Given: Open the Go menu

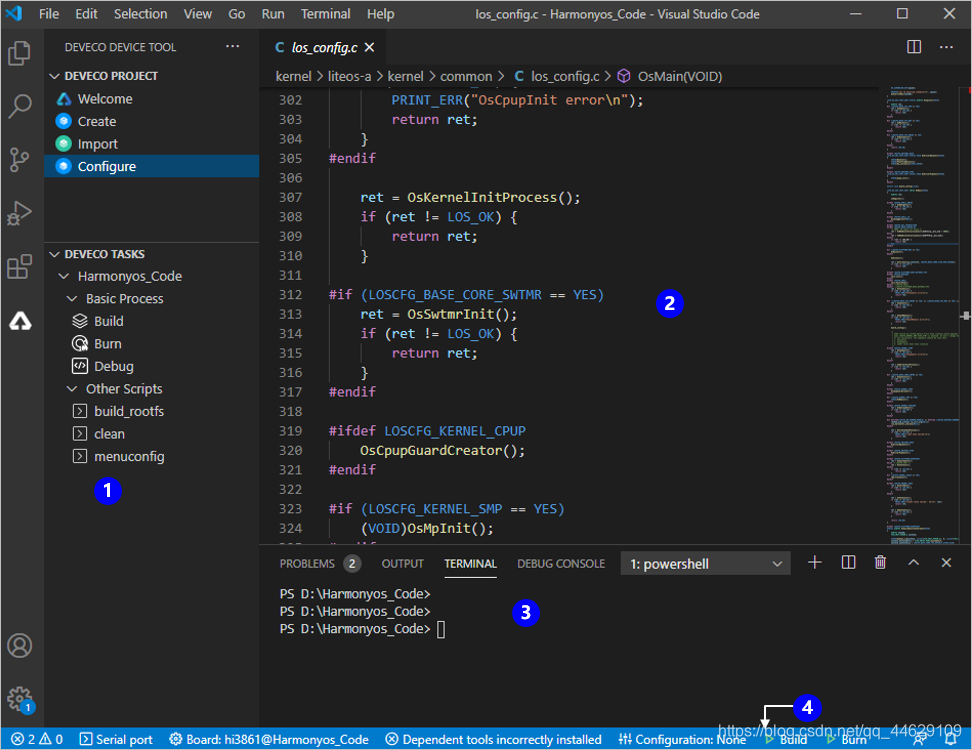Looking at the screenshot, I should (236, 14).
